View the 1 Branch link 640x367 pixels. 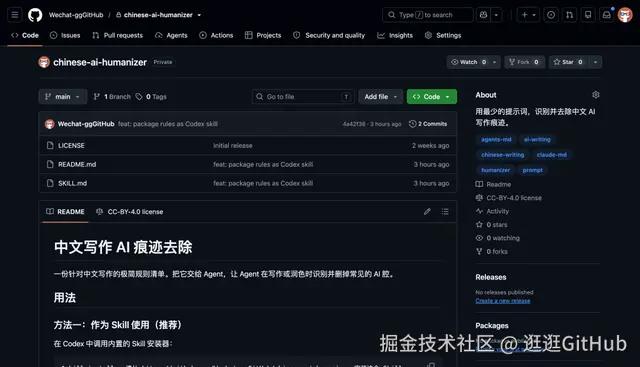pos(112,97)
